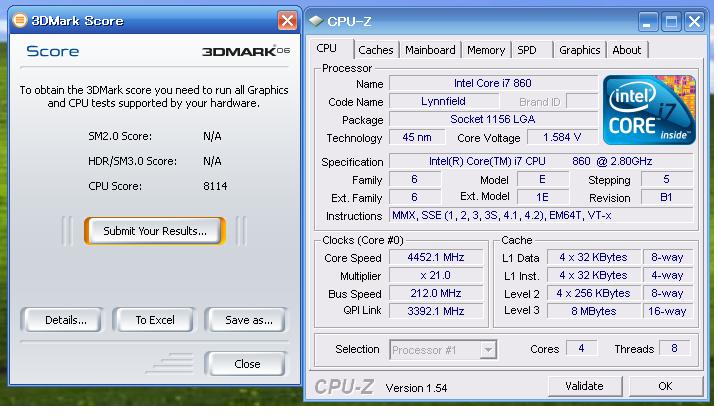Click the Code Name field Lynnfield
The height and width of the screenshot is (416, 717).
444,101
